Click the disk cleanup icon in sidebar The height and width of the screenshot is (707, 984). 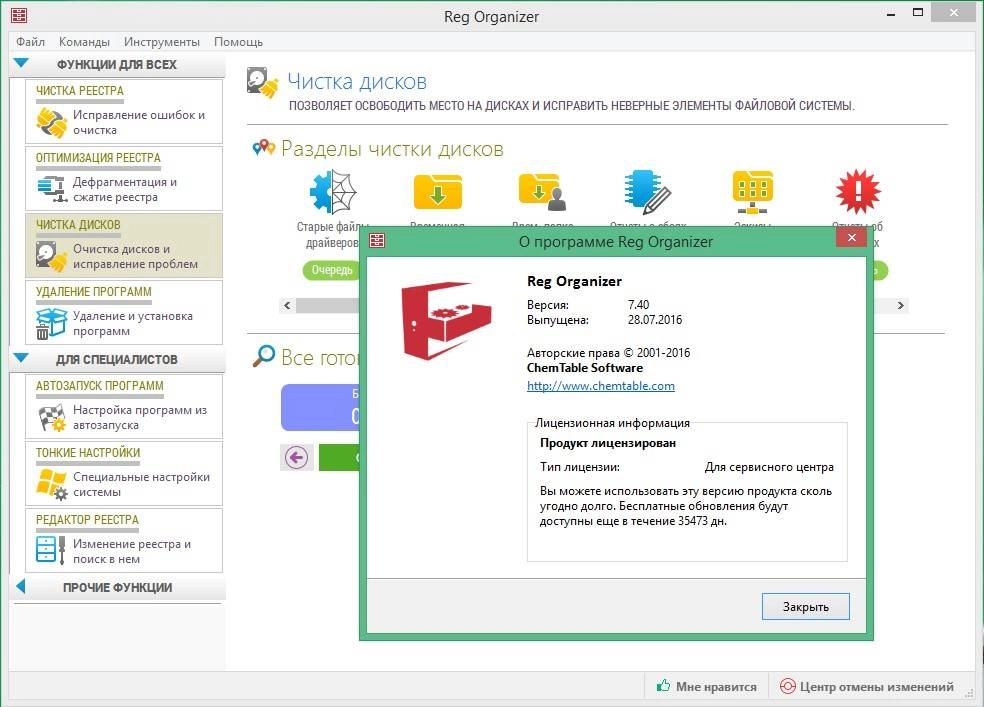click(51, 256)
